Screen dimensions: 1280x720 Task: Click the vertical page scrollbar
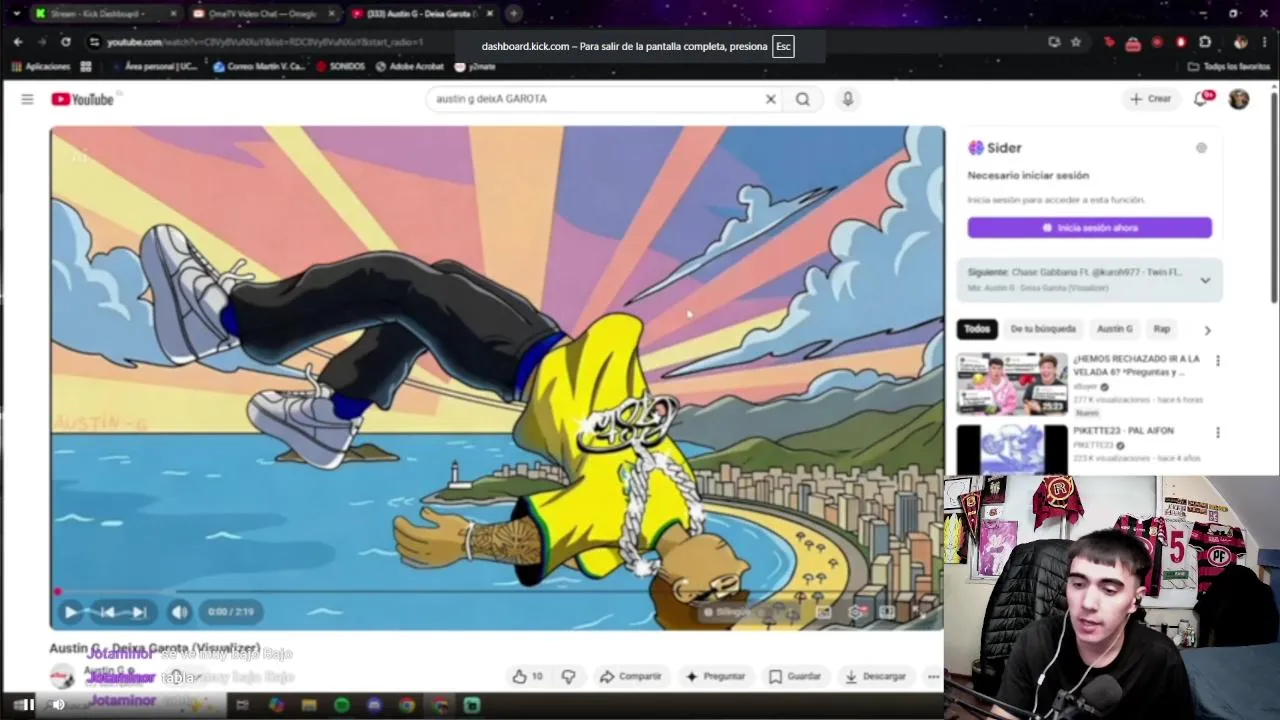click(1273, 200)
